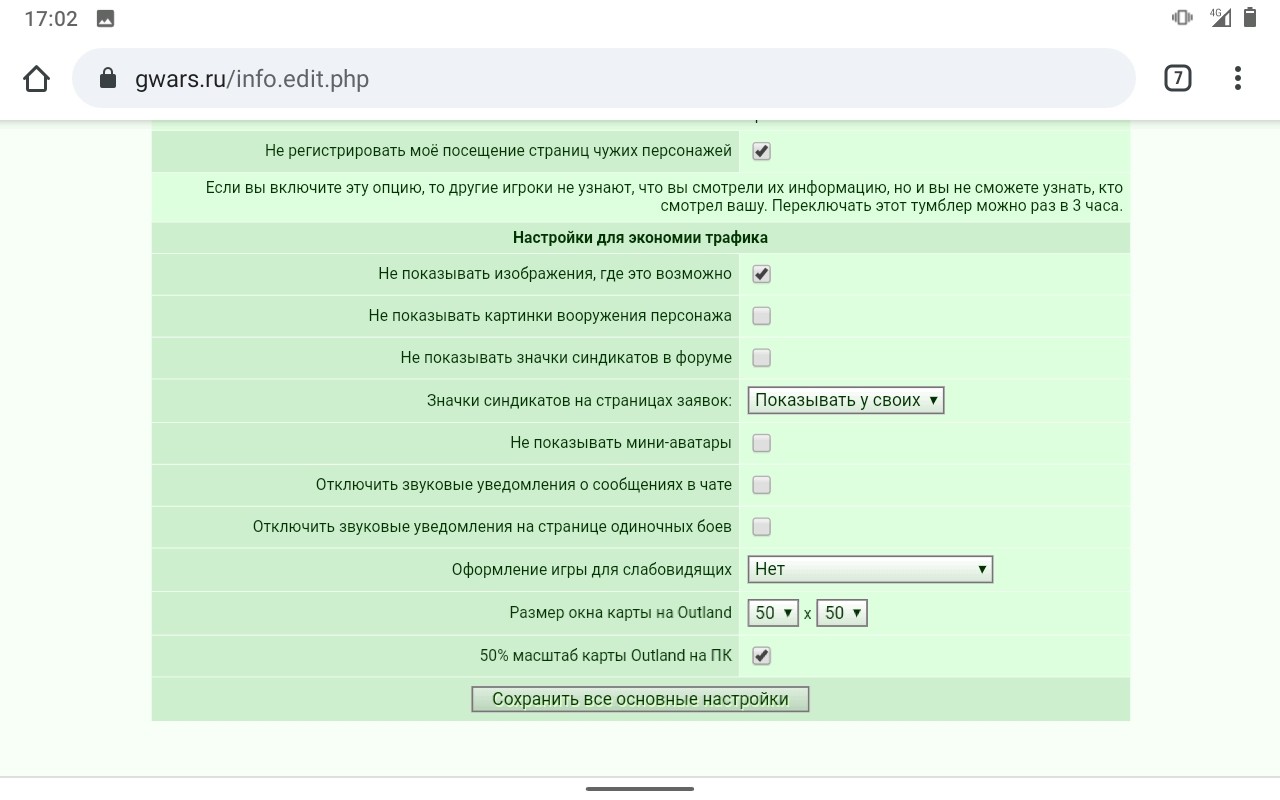
Task: Tap the battery status icon
Action: tap(1250, 17)
